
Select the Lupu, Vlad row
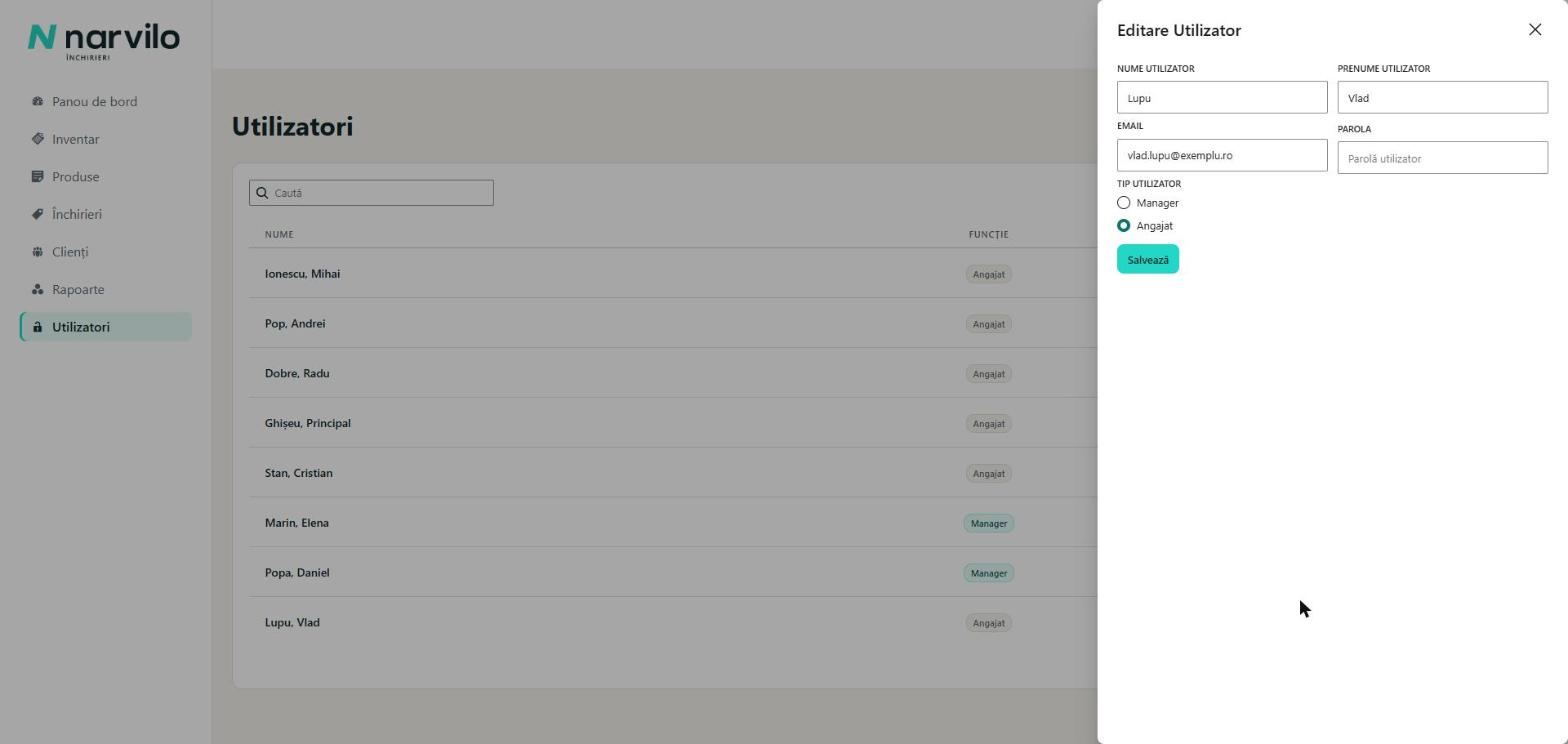click(673, 623)
